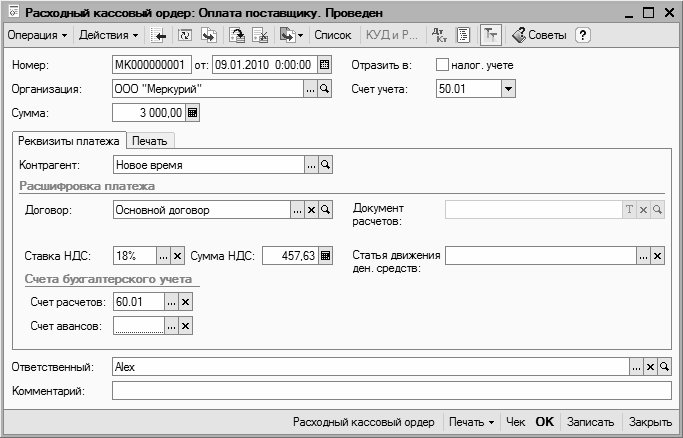Click magnifier icon next to Организация
Viewport: 683px width, 438px height.
tap(324, 89)
